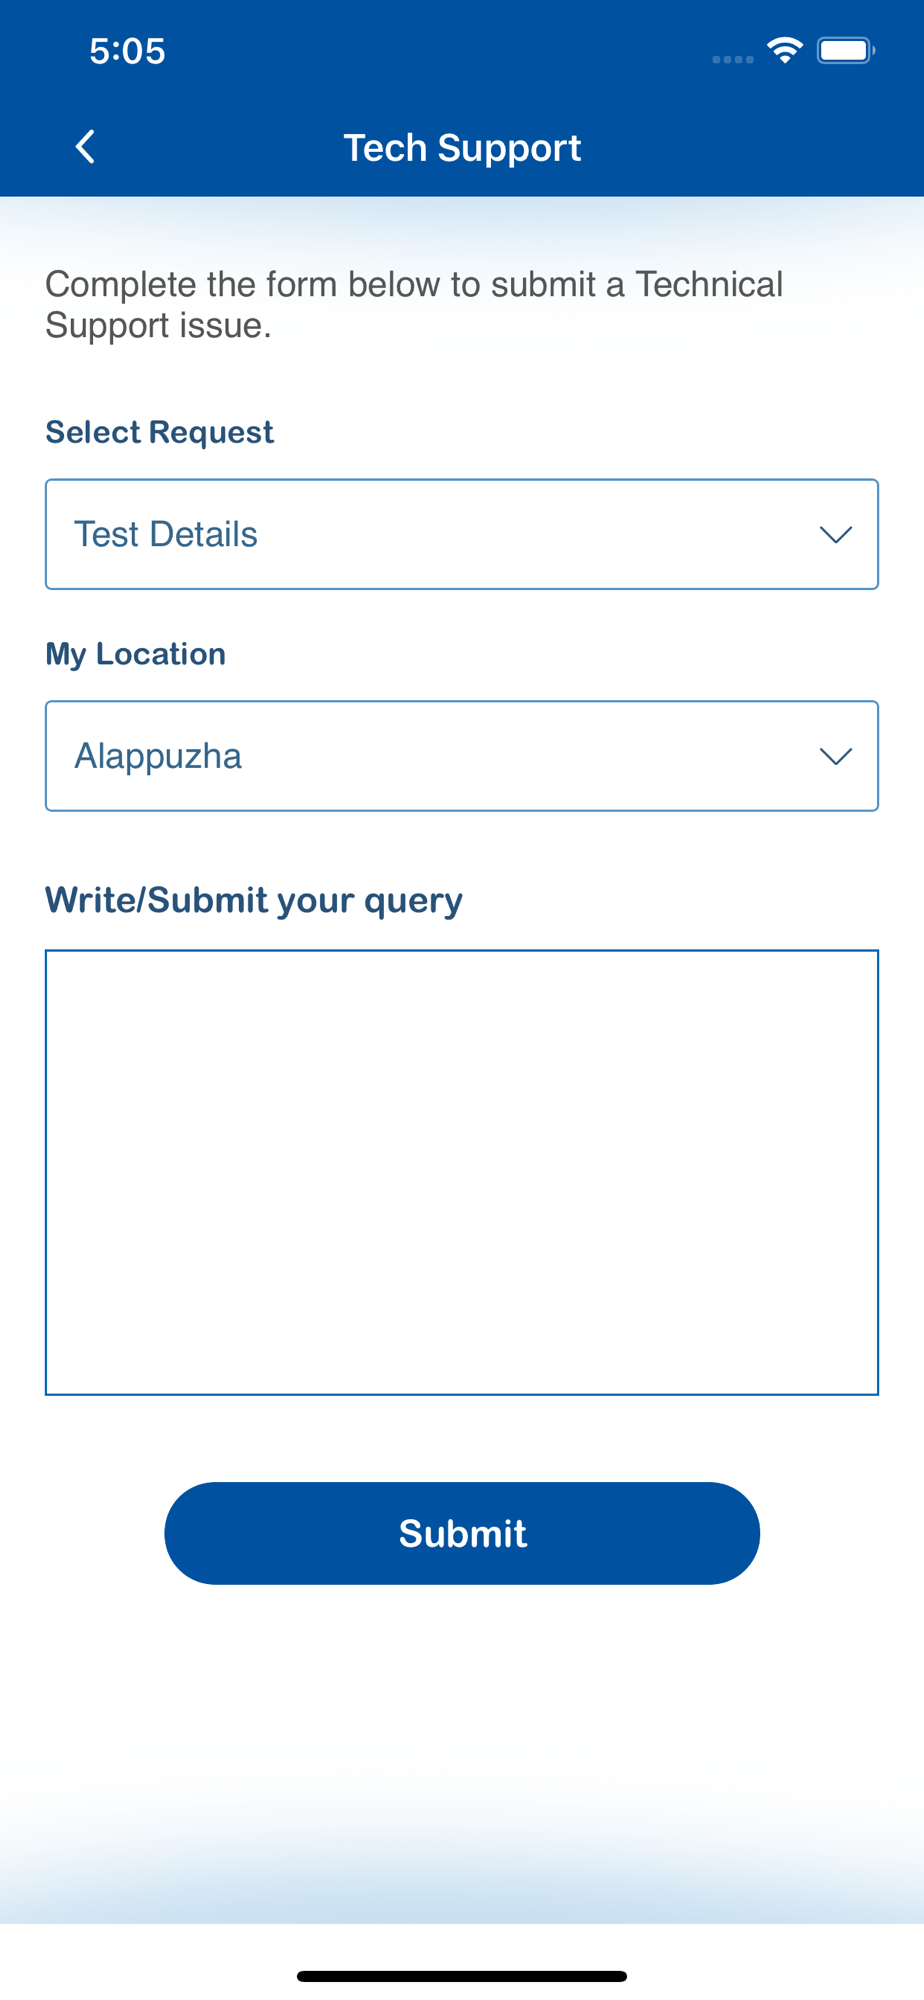Open the Test Details dropdown
This screenshot has width=924, height=2000.
(x=462, y=534)
